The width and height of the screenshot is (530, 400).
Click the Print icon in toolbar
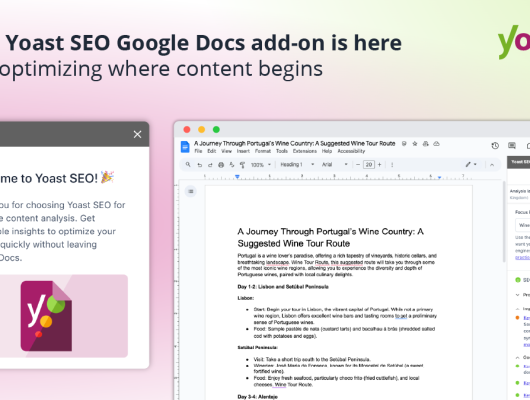point(221,165)
